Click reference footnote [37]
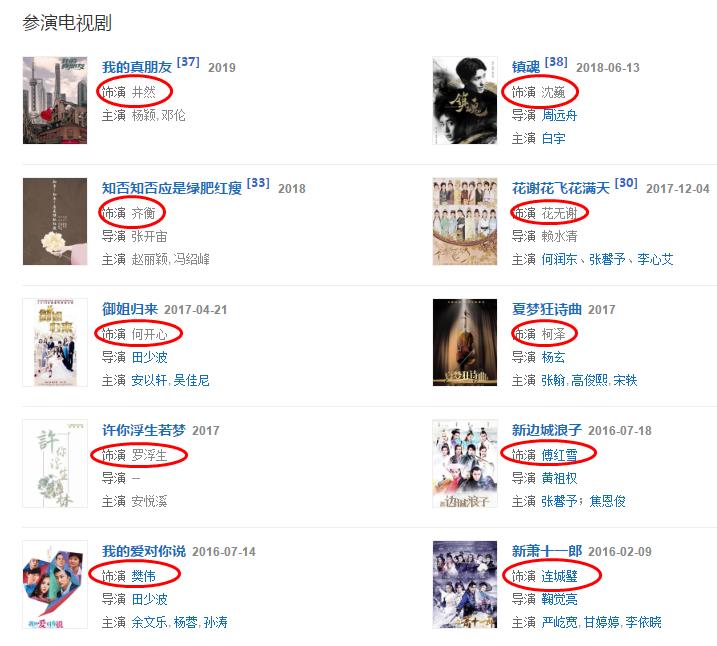This screenshot has height=646, width=717. pyautogui.click(x=188, y=62)
